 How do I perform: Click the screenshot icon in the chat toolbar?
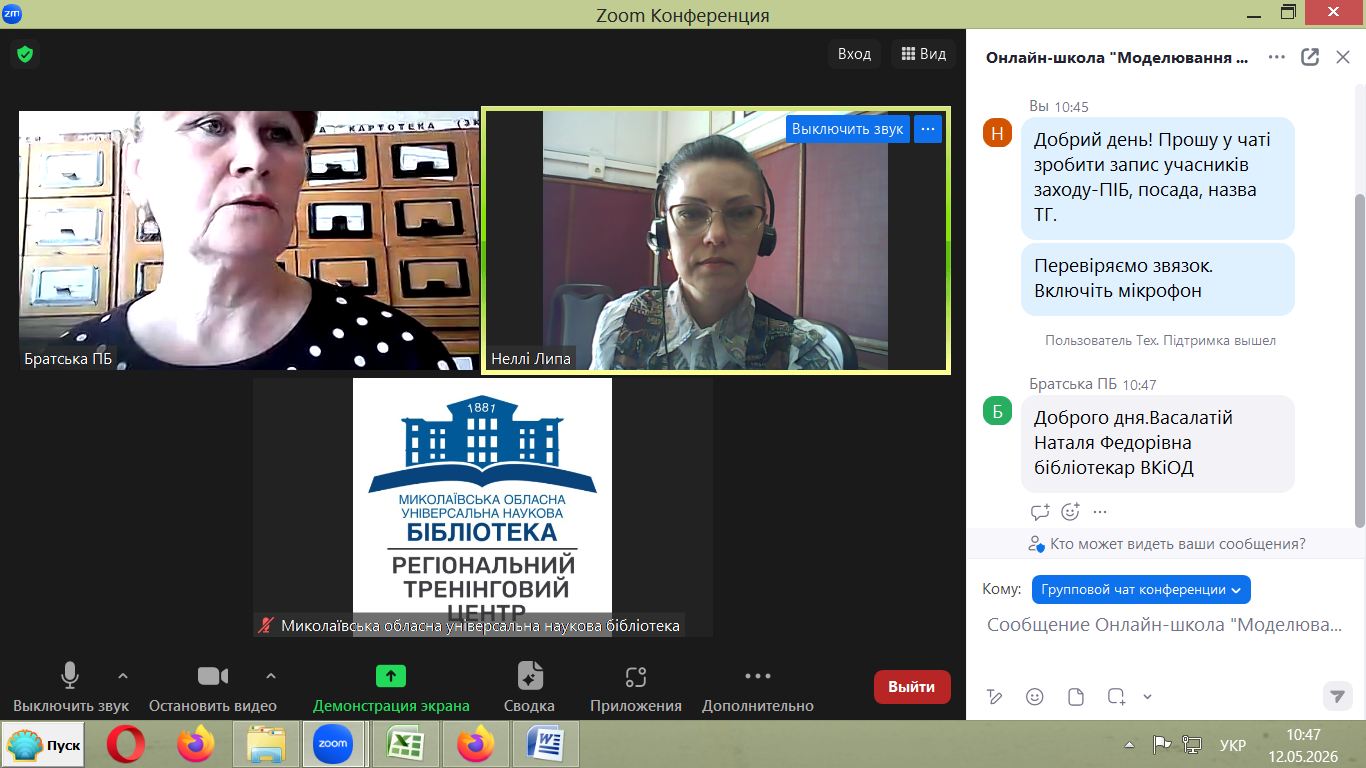[x=1117, y=696]
